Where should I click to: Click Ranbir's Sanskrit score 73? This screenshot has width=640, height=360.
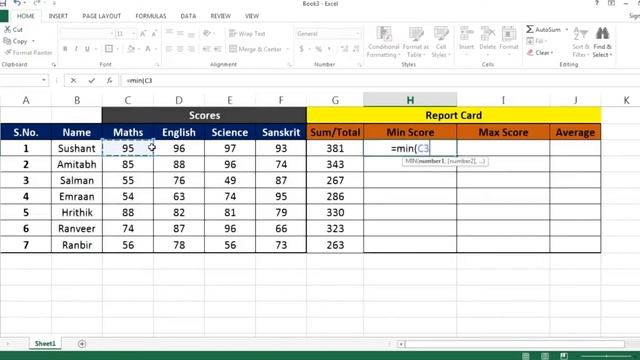pos(281,245)
